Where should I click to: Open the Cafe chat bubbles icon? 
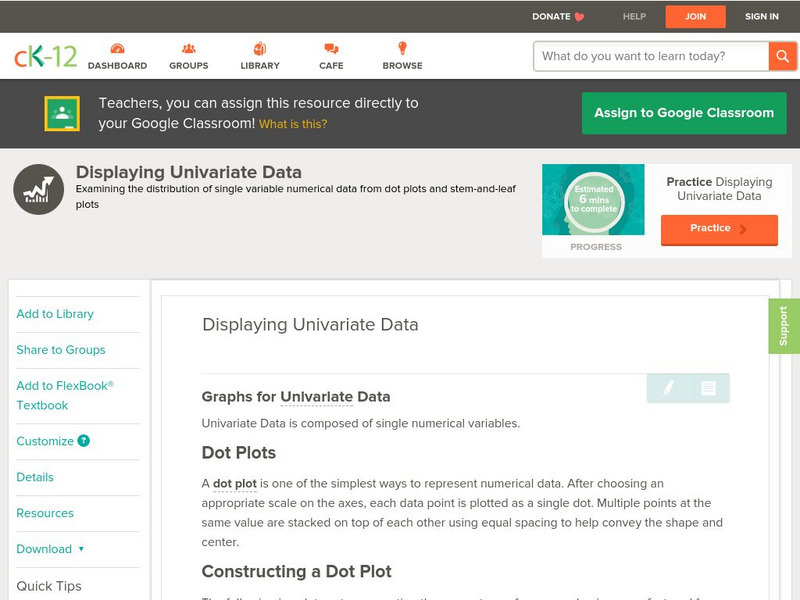point(331,48)
